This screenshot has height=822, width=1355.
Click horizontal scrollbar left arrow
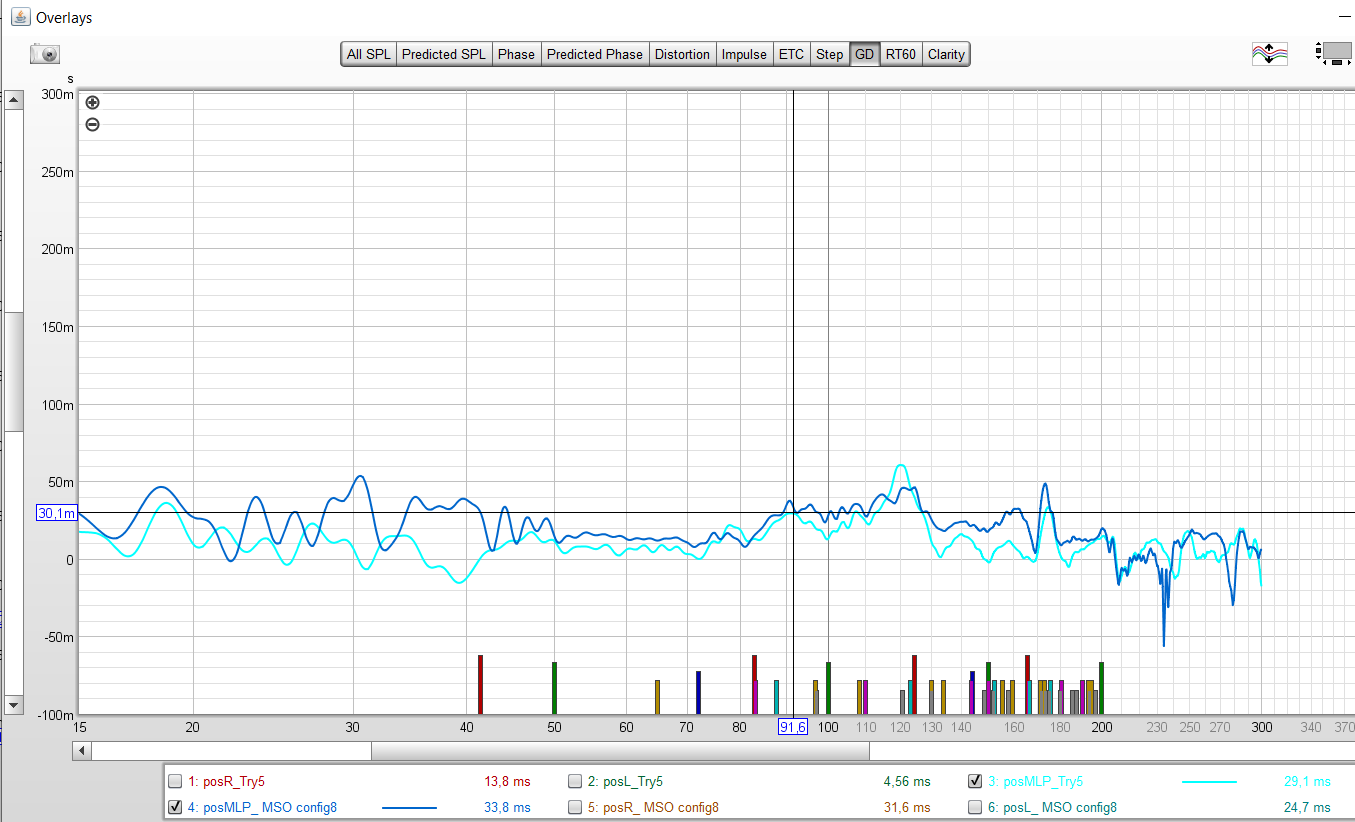pyautogui.click(x=82, y=750)
